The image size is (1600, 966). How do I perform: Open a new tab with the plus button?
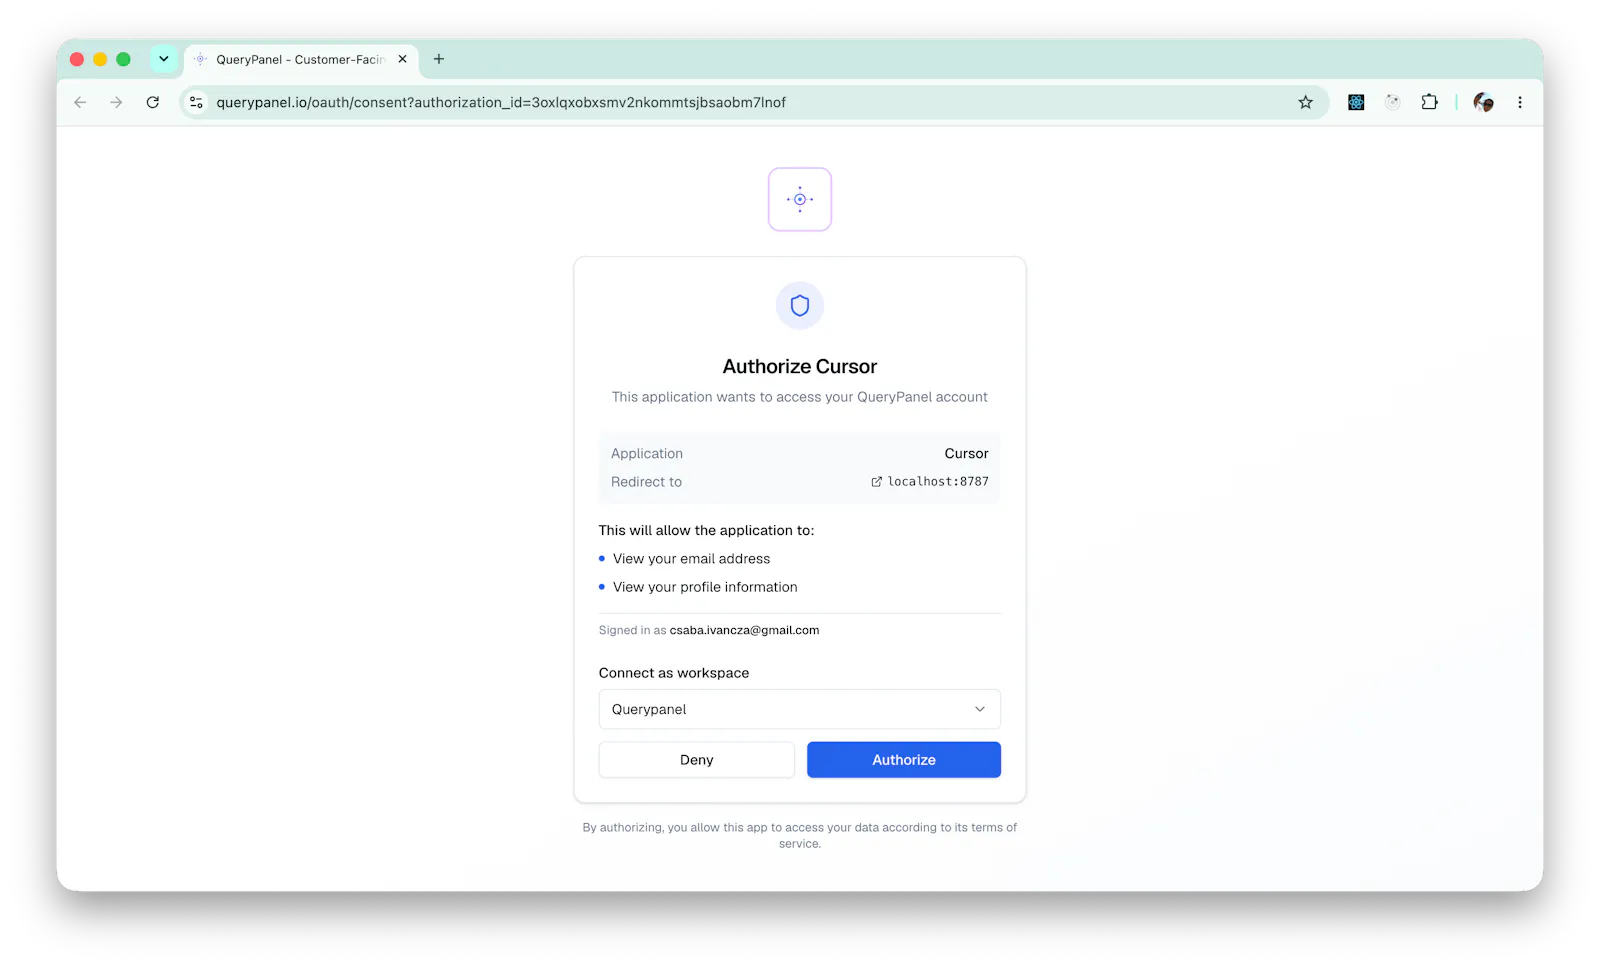click(x=438, y=59)
